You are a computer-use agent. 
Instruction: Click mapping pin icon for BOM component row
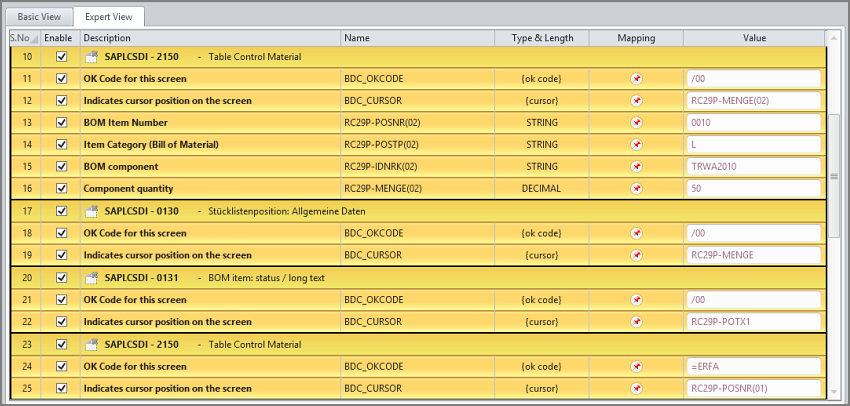point(636,167)
